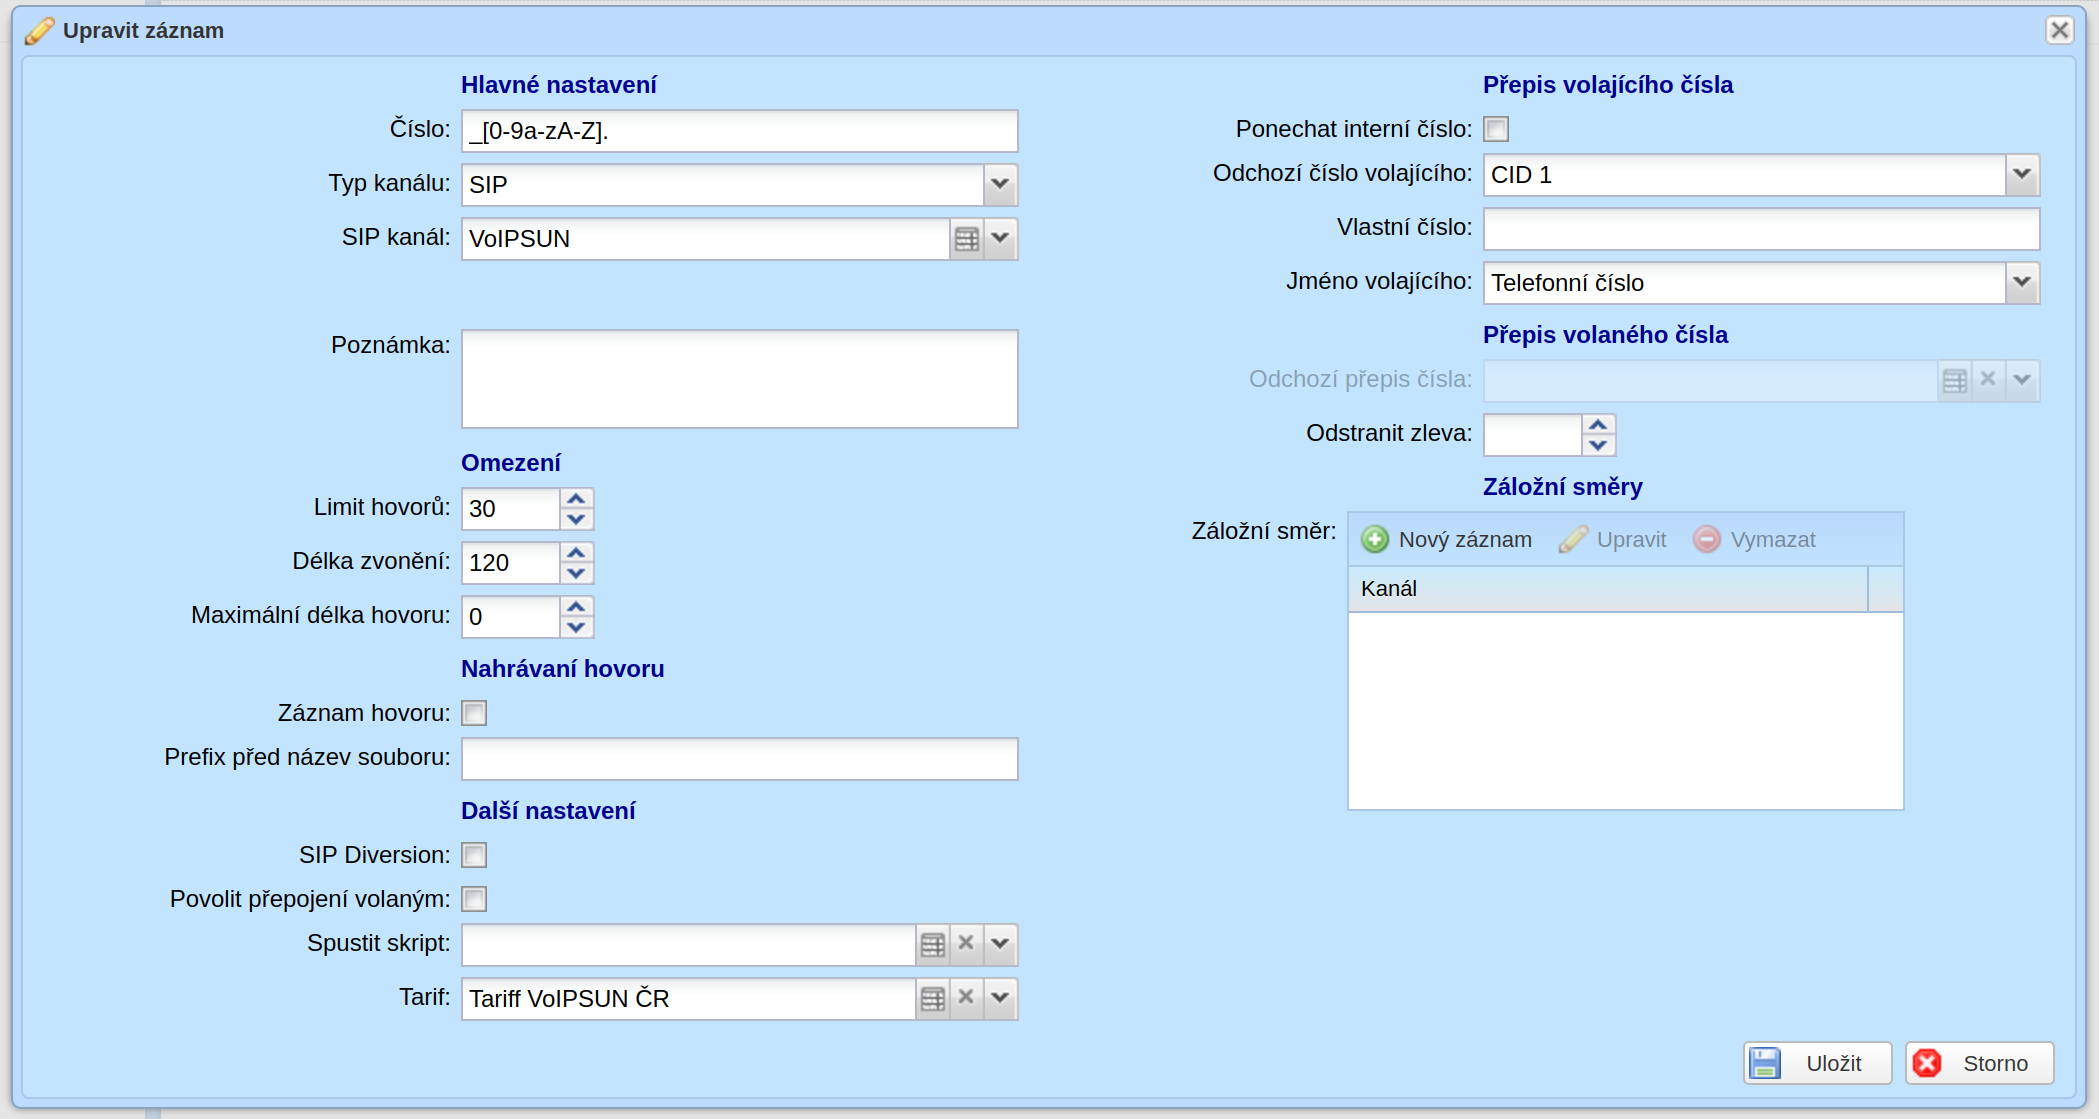The width and height of the screenshot is (2099, 1119).
Task: Expand the Odchozí přepis čísla dropdown arrow
Action: pyautogui.click(x=2022, y=380)
